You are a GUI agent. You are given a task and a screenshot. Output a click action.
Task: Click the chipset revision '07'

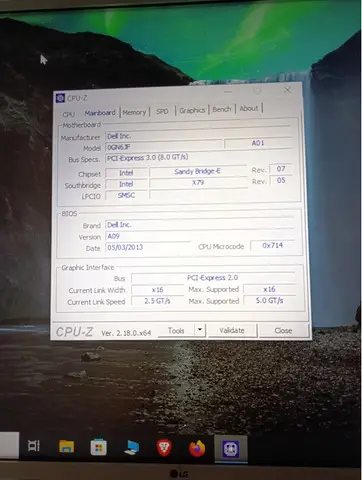281,169
